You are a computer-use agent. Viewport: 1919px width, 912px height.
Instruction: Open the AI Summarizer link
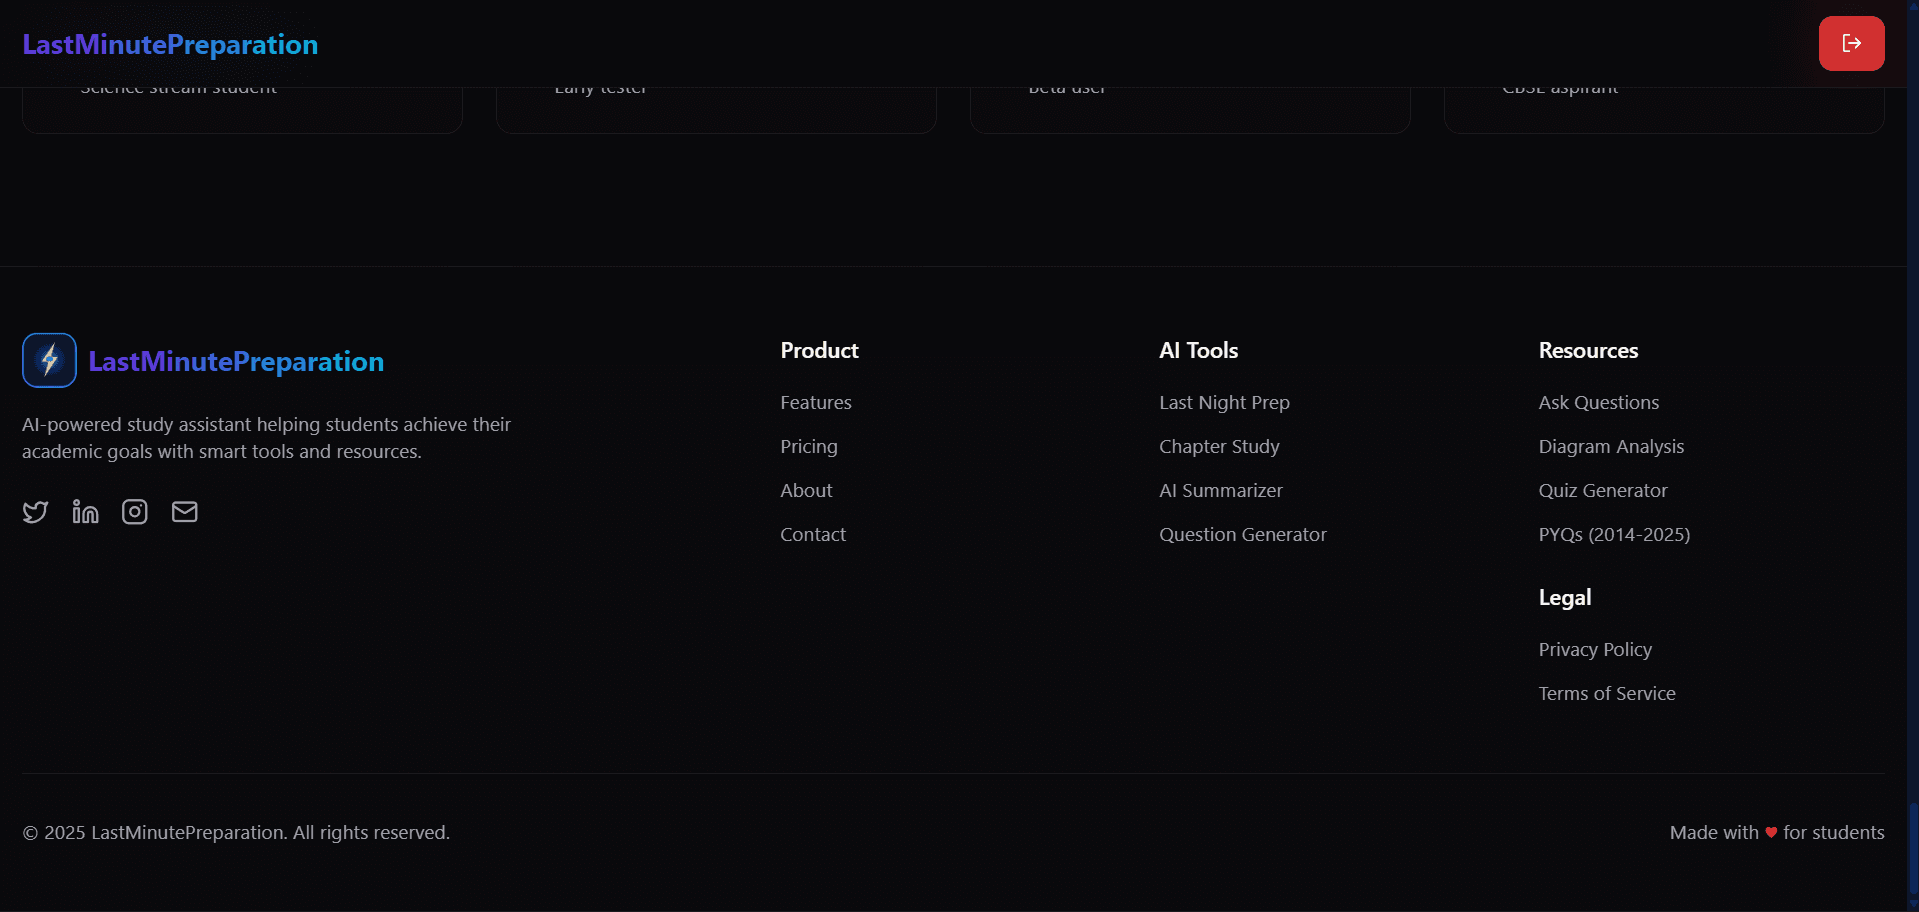(x=1220, y=490)
